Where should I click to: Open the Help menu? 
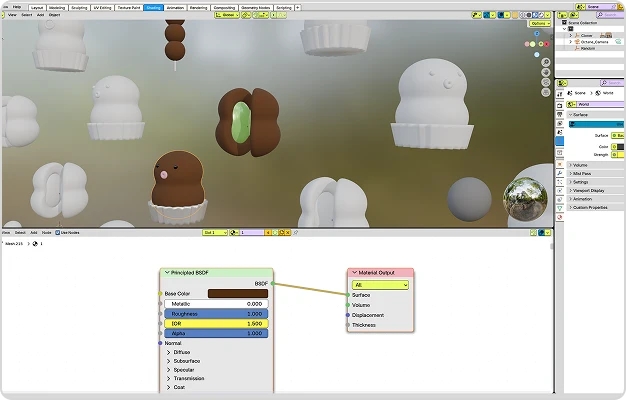click(17, 7)
